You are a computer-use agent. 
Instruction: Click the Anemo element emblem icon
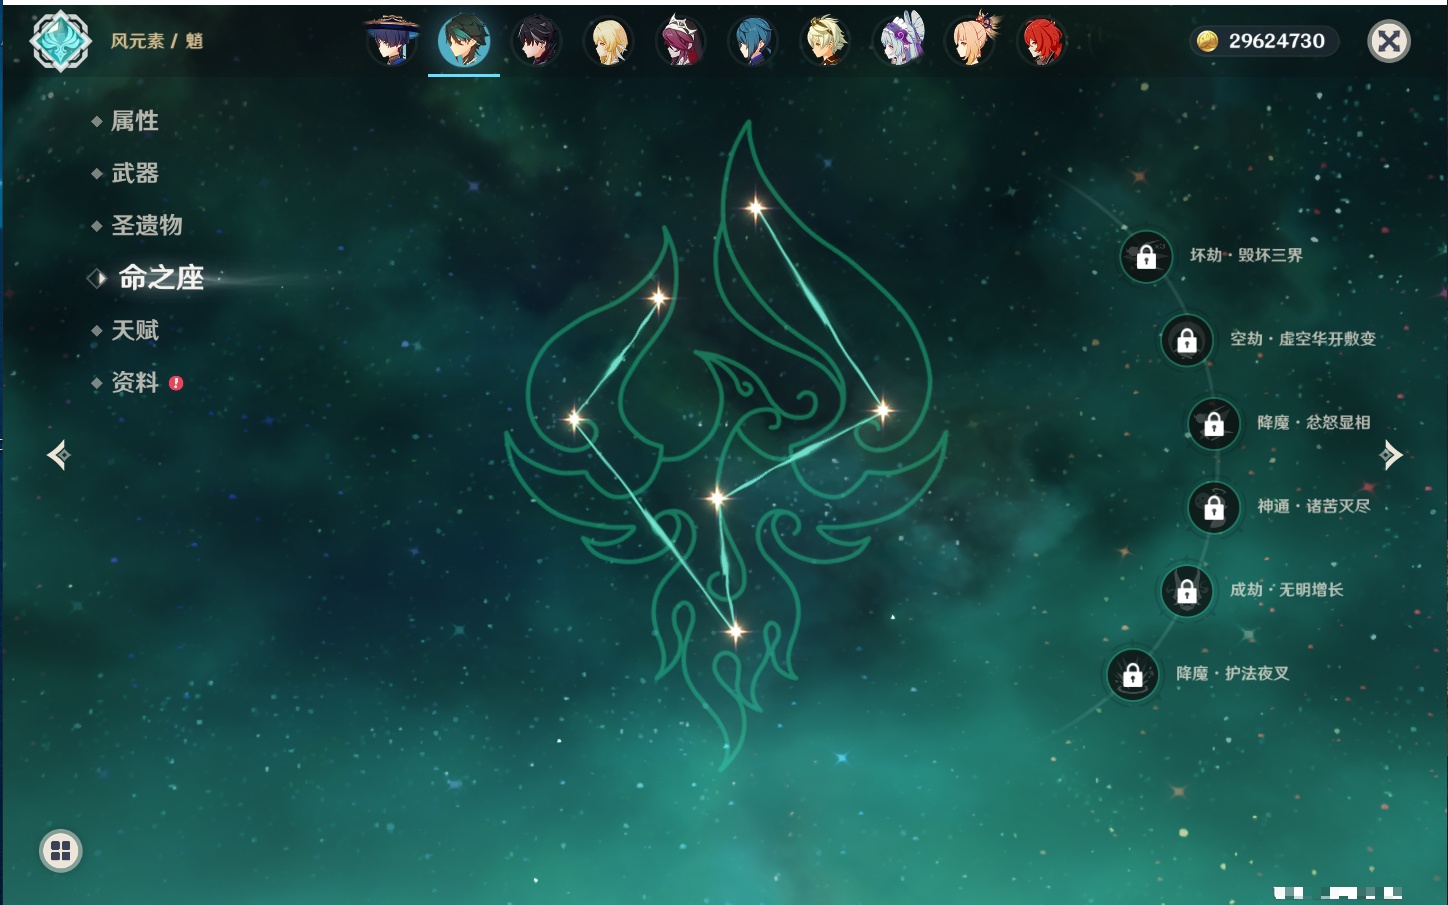coord(61,41)
